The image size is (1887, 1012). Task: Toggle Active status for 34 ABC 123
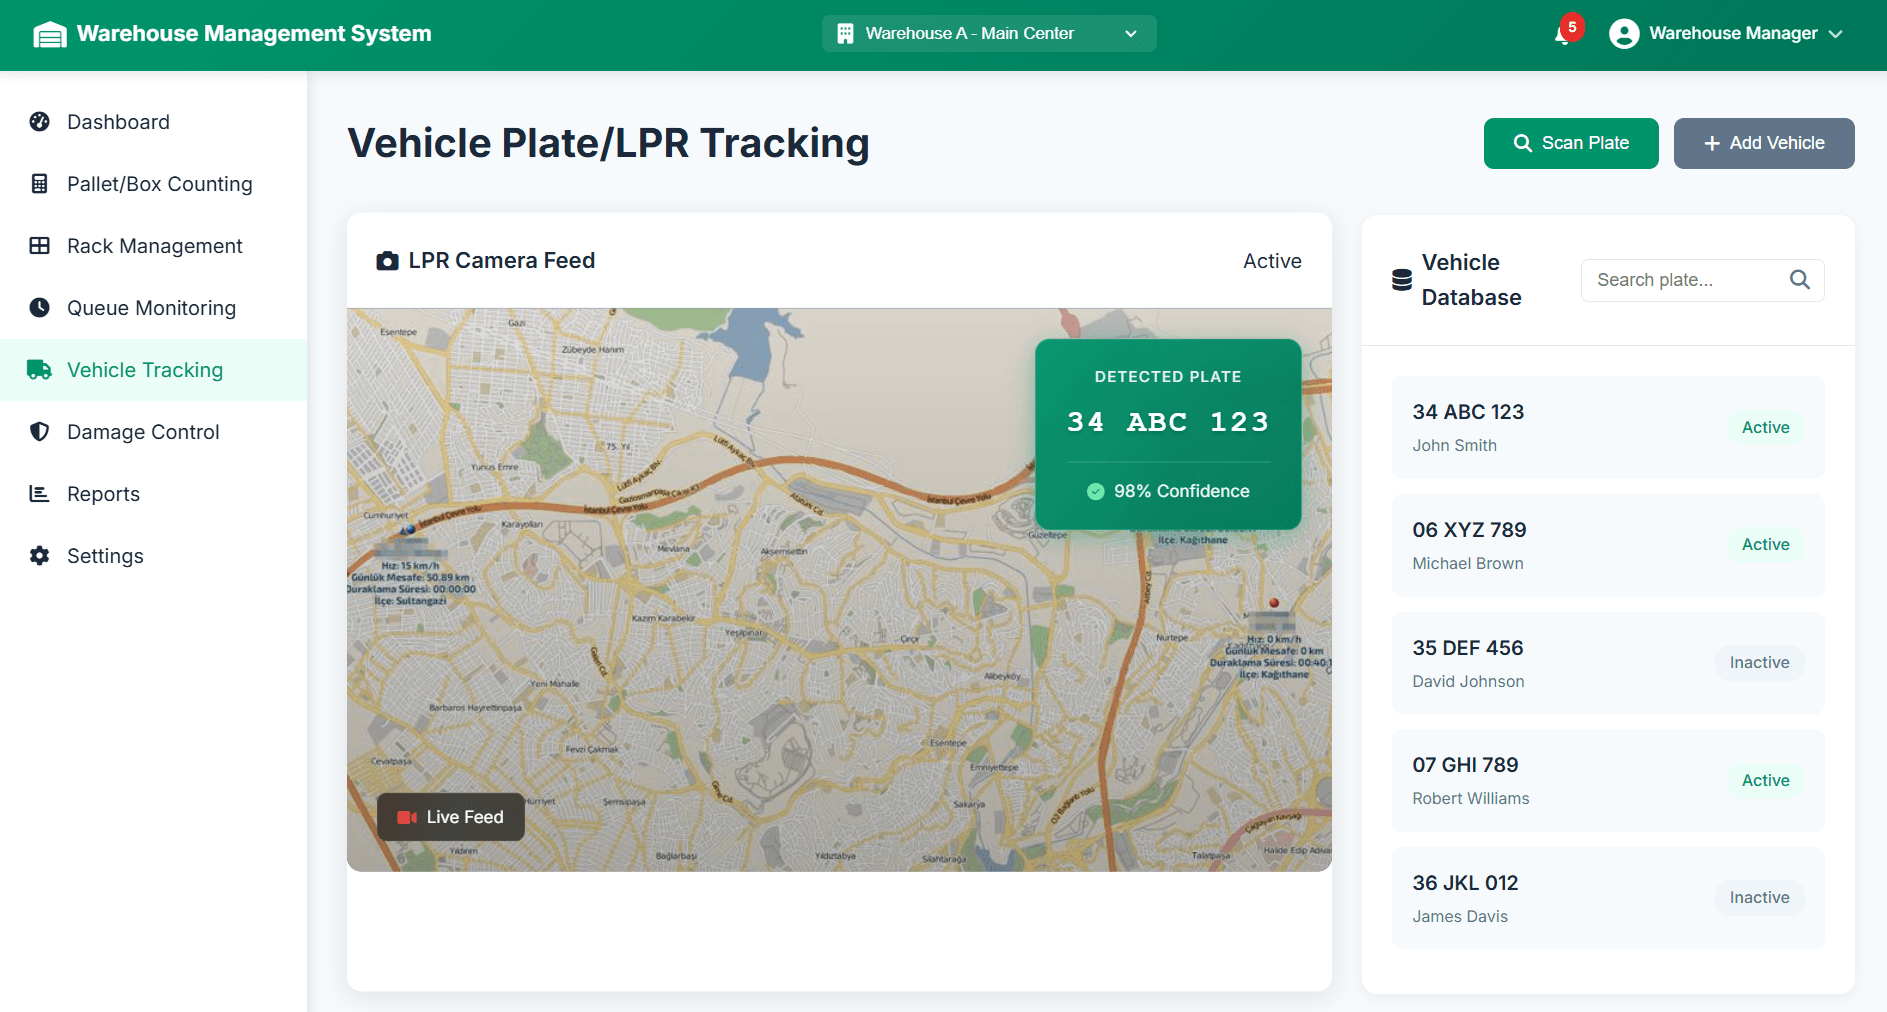click(x=1765, y=428)
